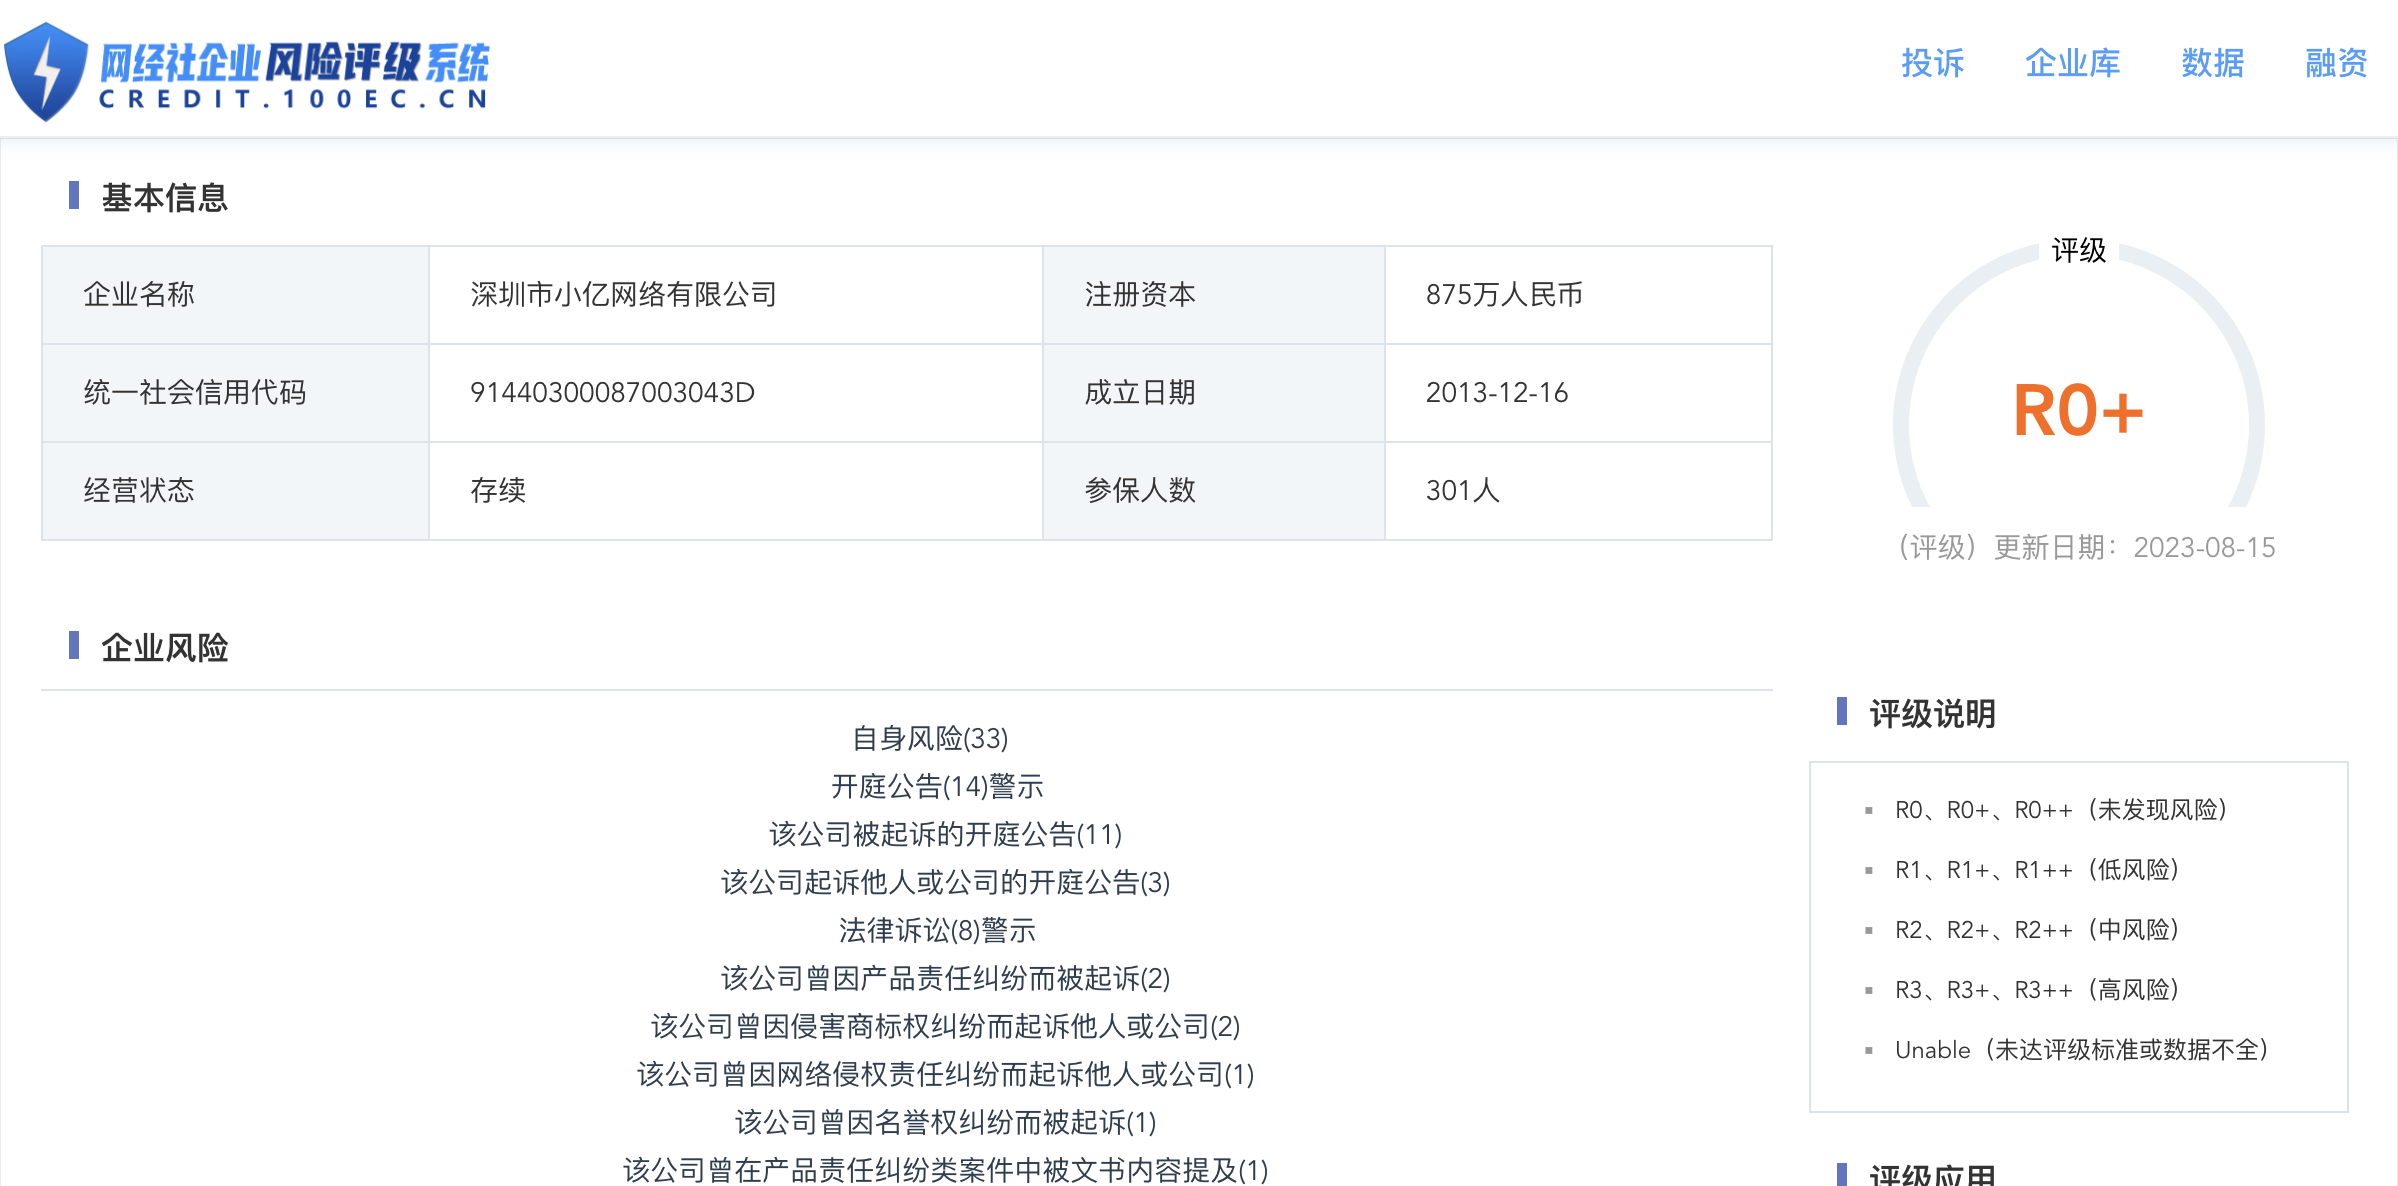The width and height of the screenshot is (2398, 1186).
Task: Click the 评级 label above the gauge
Action: [2078, 250]
